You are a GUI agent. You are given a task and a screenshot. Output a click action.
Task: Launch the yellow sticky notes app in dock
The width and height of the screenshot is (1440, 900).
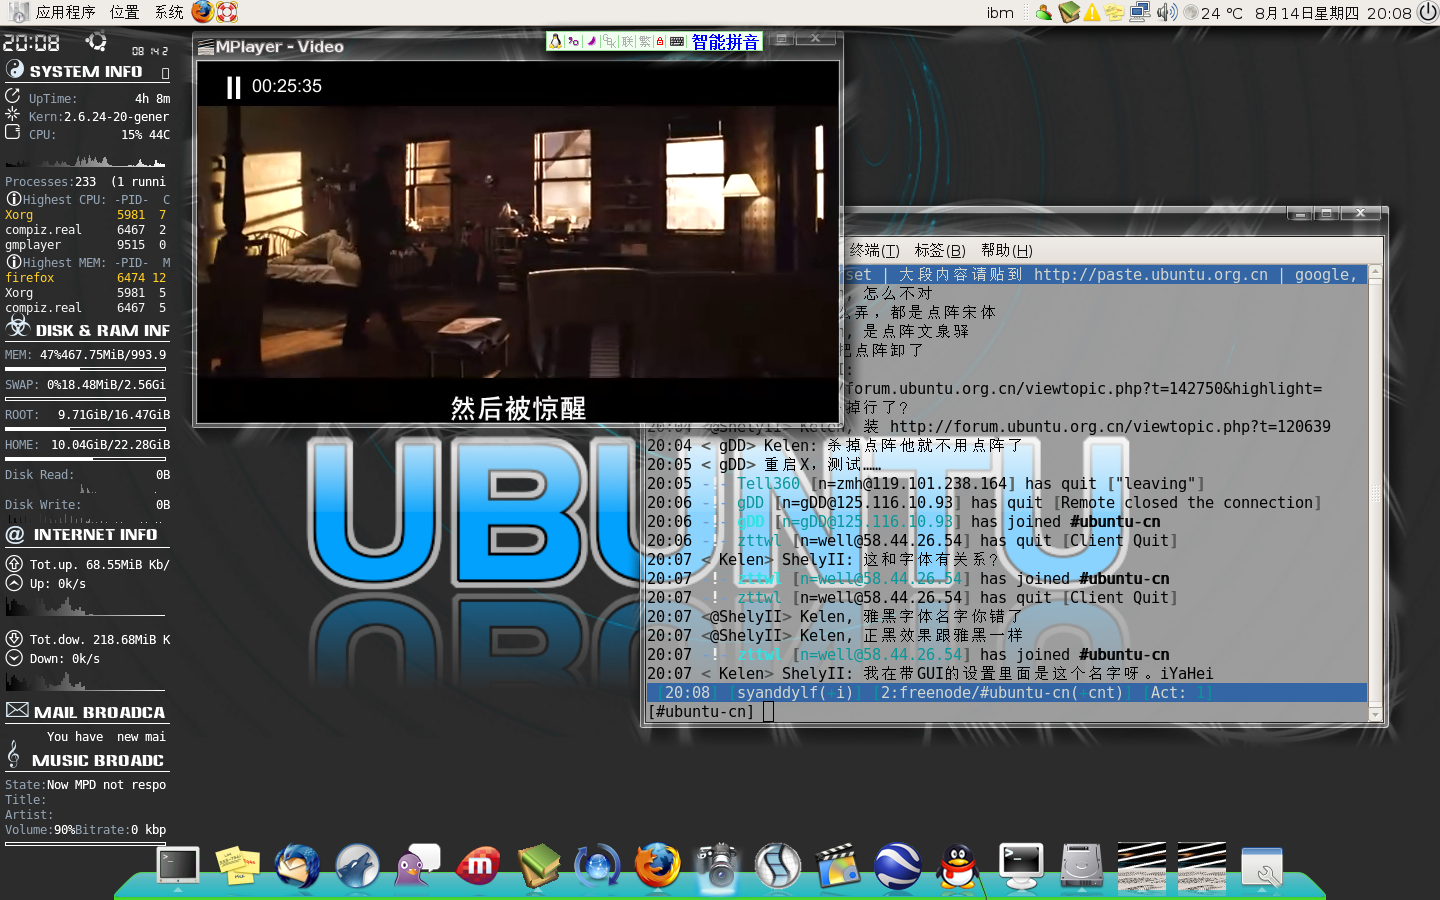(x=238, y=866)
